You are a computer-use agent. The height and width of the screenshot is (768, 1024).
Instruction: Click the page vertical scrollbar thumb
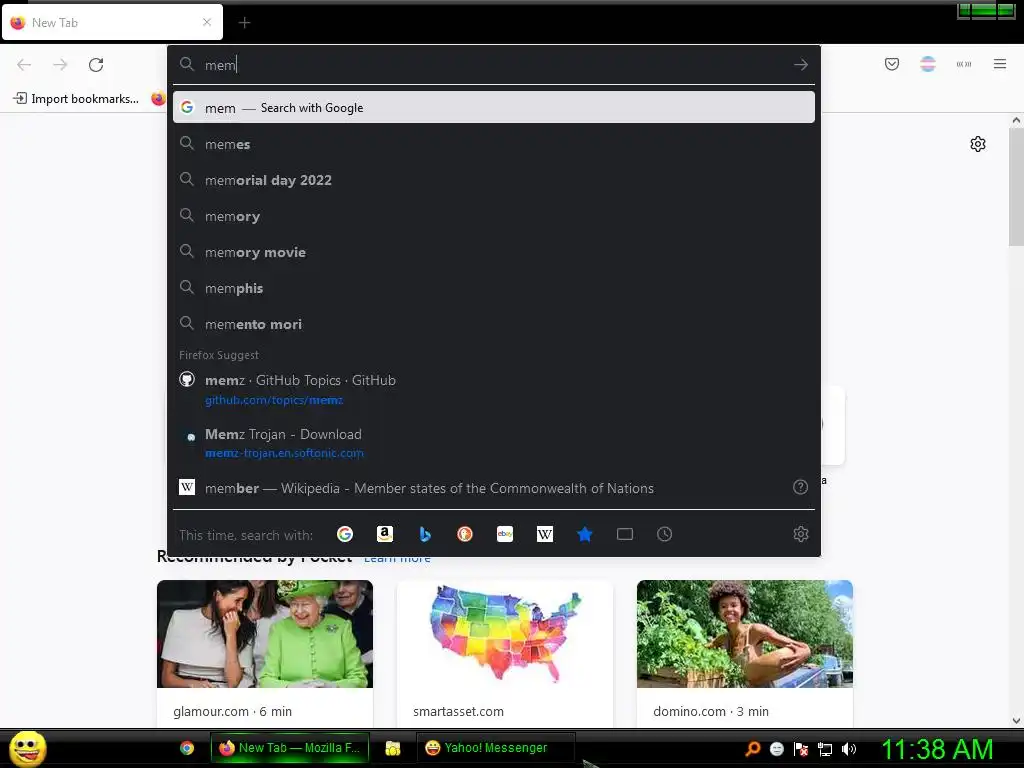pyautogui.click(x=1016, y=187)
